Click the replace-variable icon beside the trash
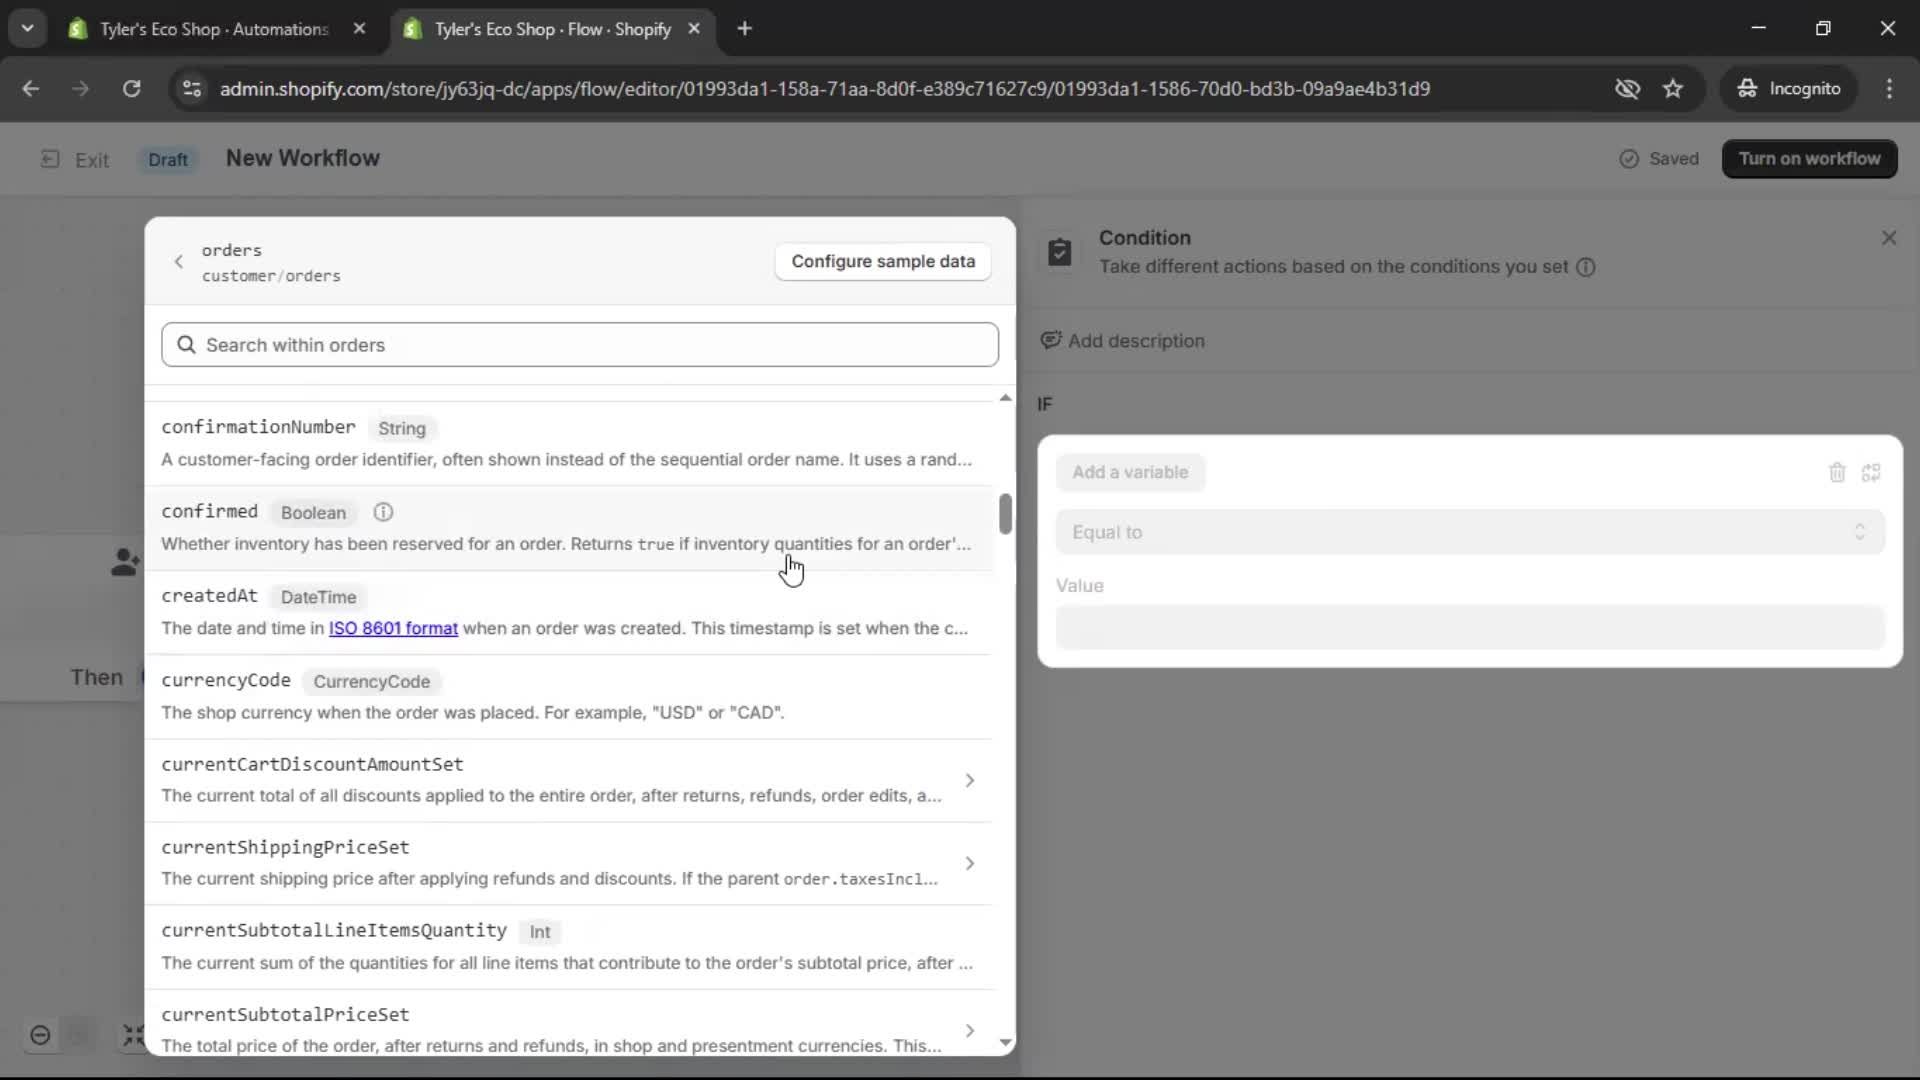Screen dimensions: 1920x1080 point(1873,472)
